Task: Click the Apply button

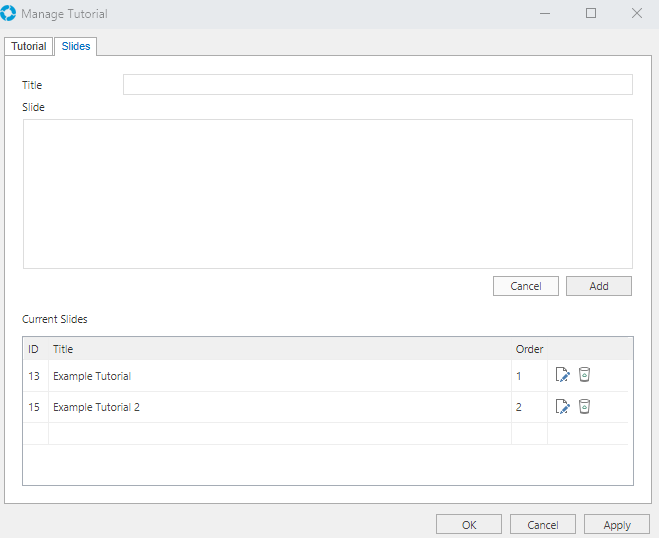Action: 617,525
